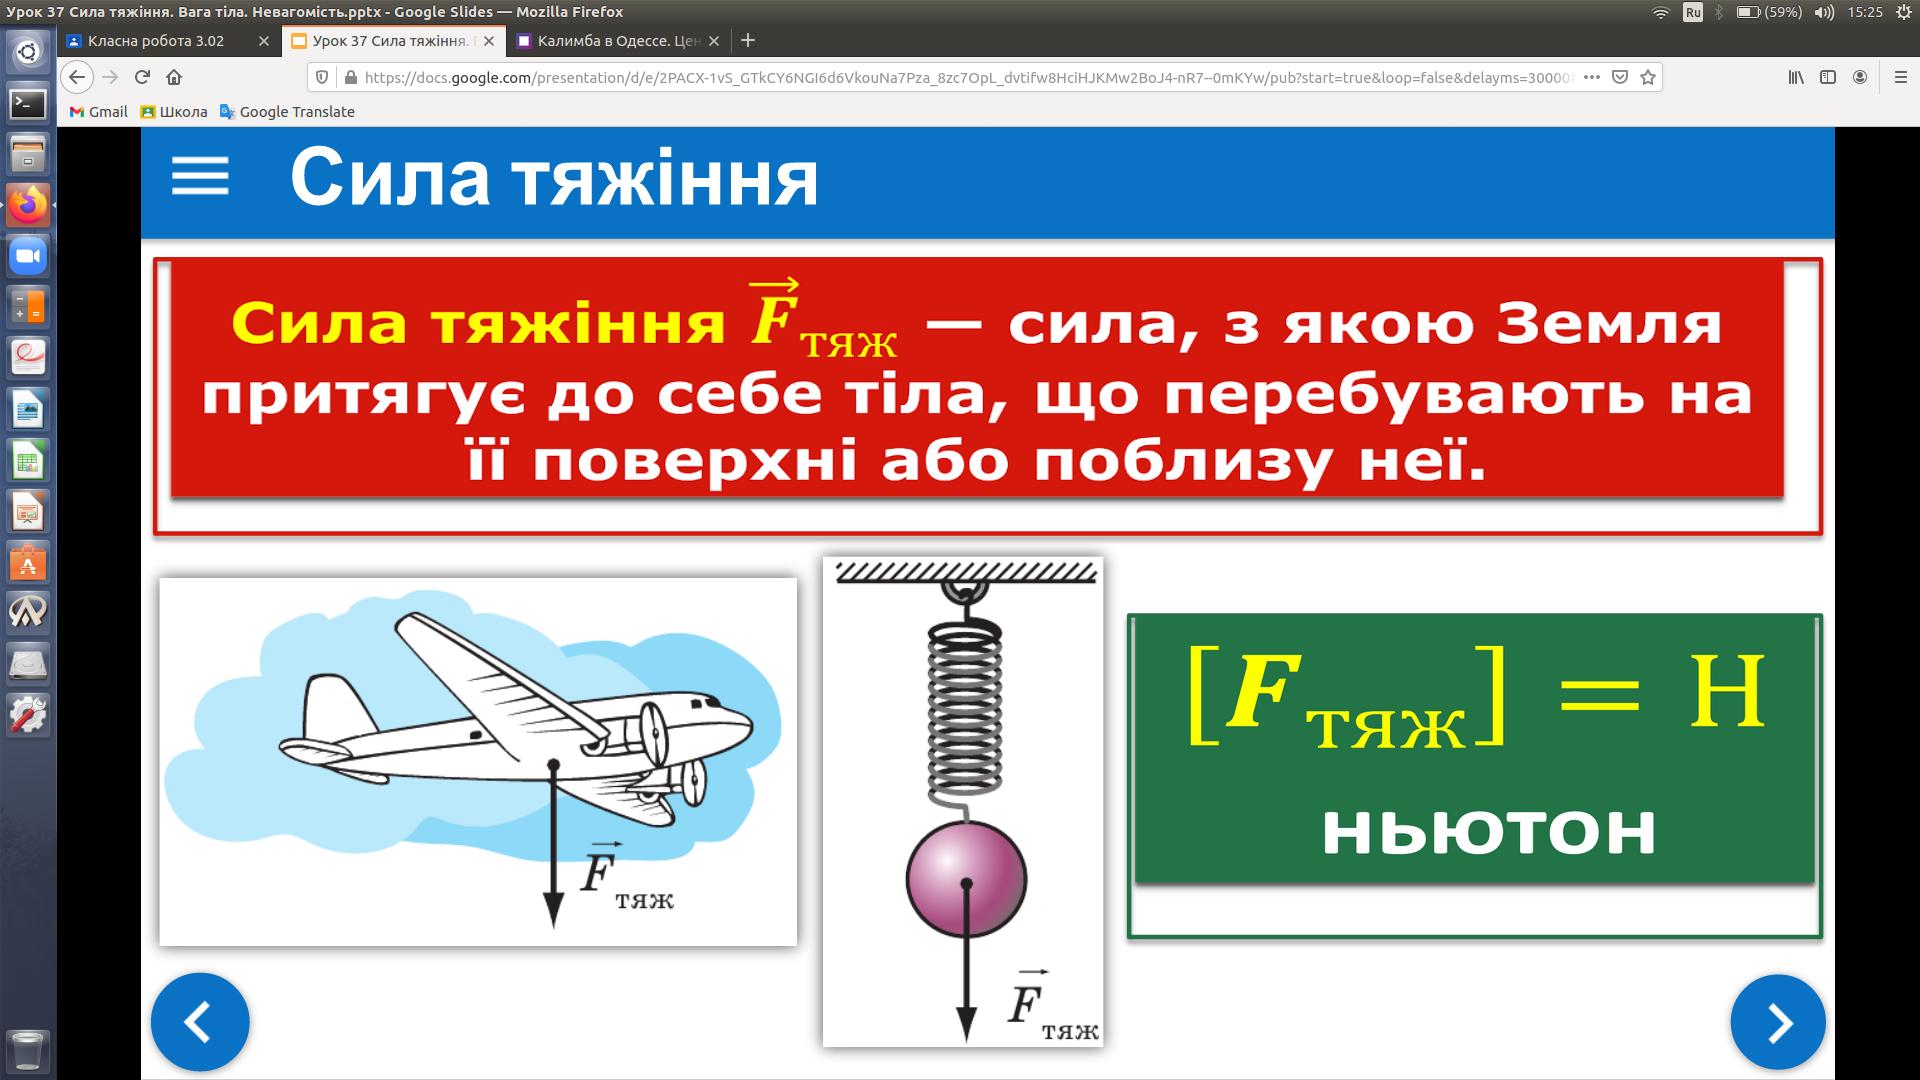The height and width of the screenshot is (1080, 1920).
Task: Open page actions three-dots menu
Action: [1592, 77]
